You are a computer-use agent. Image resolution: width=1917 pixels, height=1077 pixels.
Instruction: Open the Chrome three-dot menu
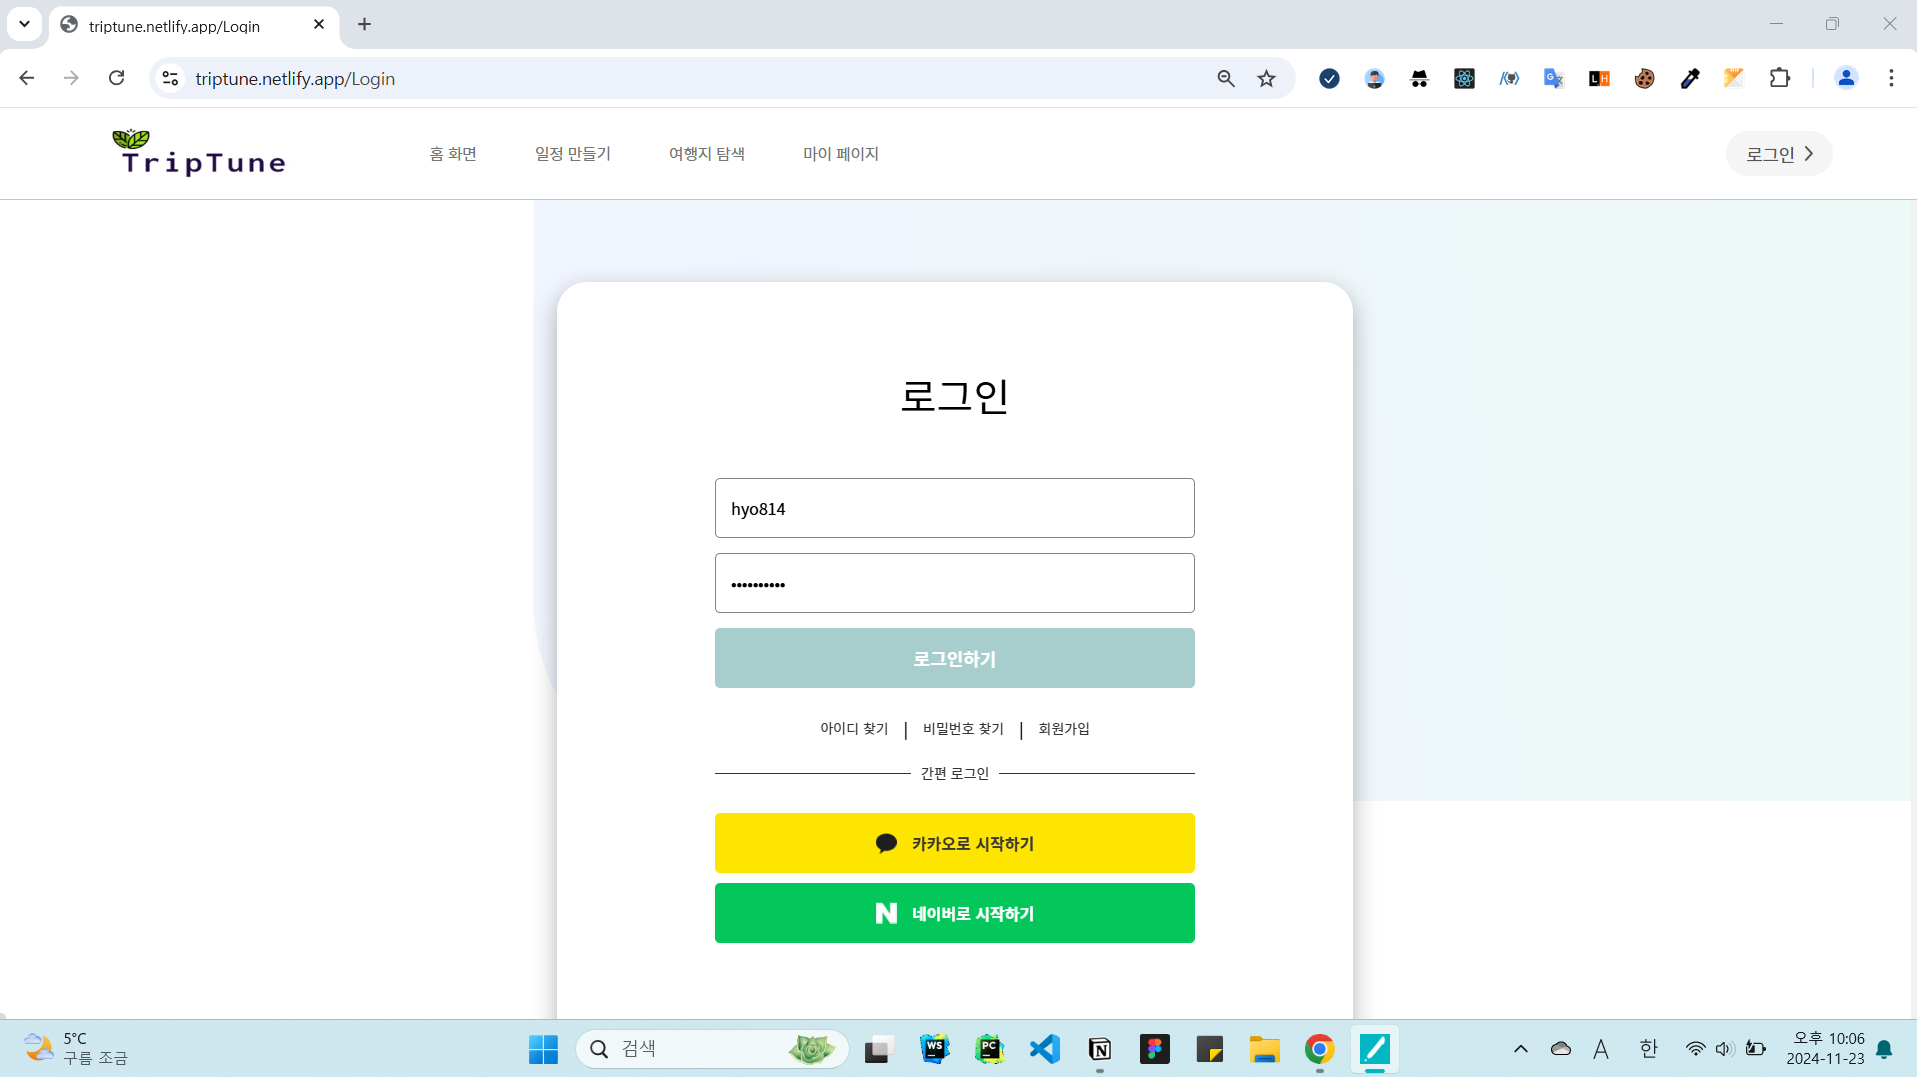1890,79
